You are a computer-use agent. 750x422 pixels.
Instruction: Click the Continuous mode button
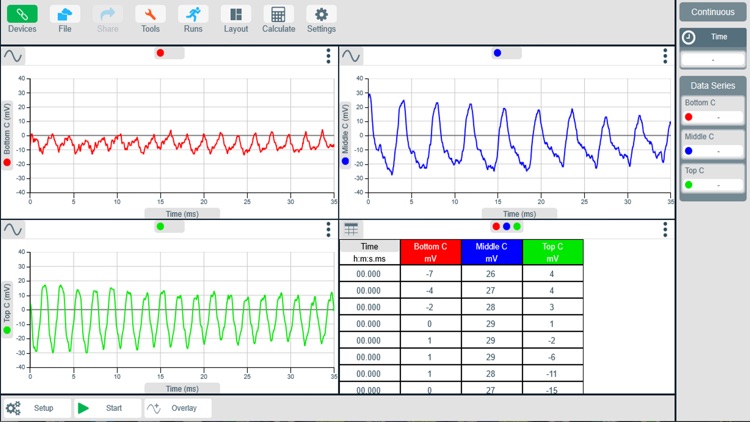click(713, 12)
